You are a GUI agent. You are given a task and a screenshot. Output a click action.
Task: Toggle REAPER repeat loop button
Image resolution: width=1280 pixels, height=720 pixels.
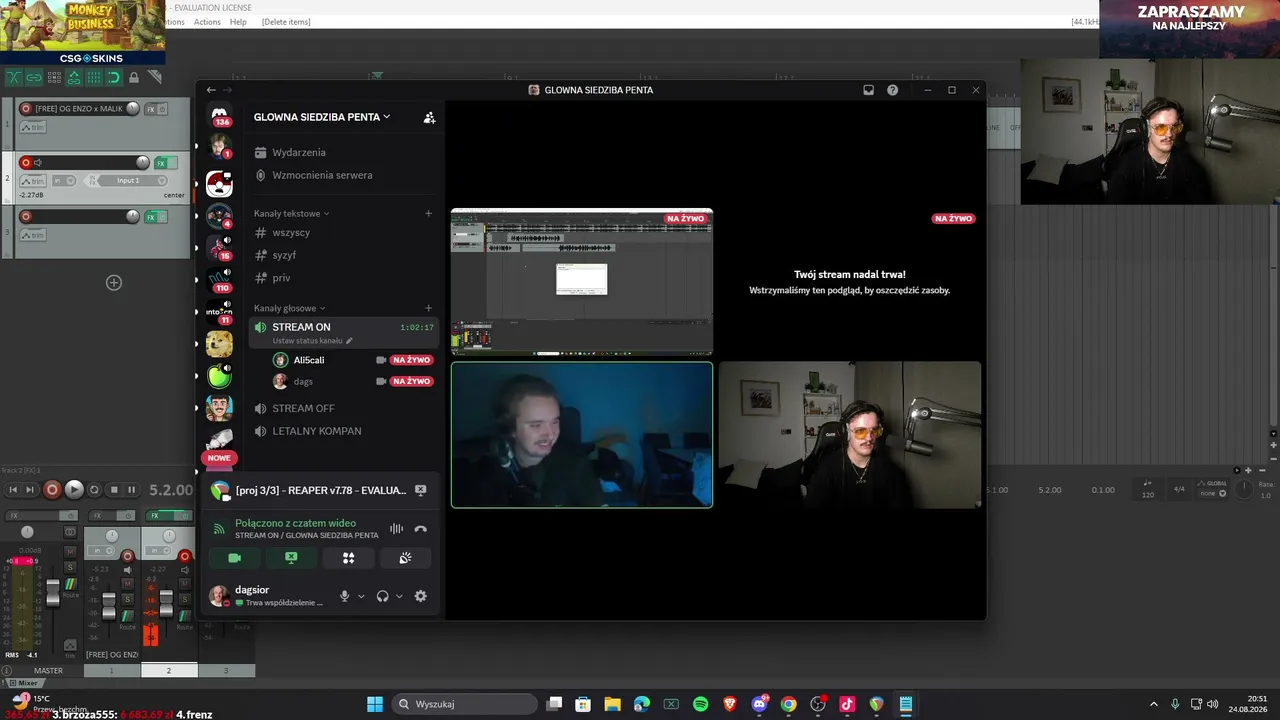94,490
